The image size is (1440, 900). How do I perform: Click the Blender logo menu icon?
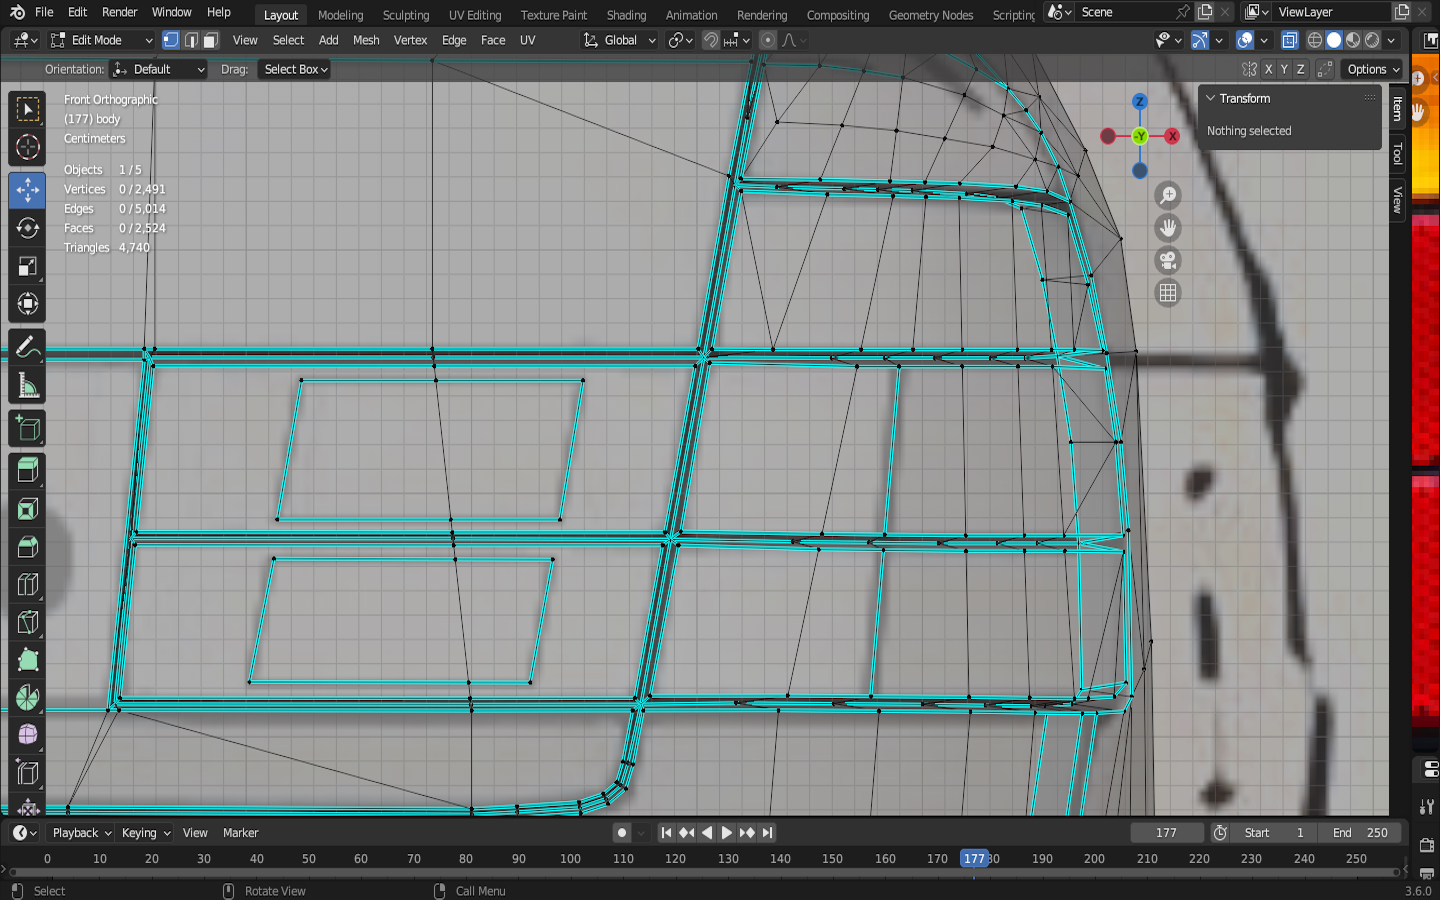(x=17, y=12)
